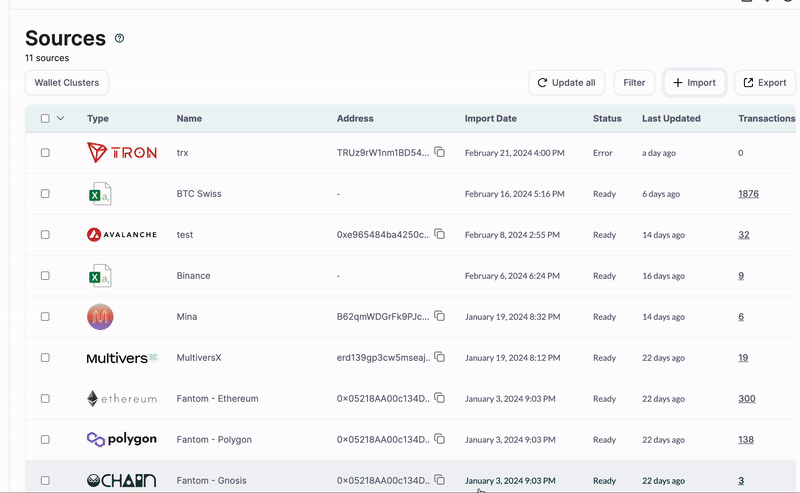Image resolution: width=800 pixels, height=493 pixels.
Task: Open the 6 transactions link for Mina
Action: click(x=741, y=316)
